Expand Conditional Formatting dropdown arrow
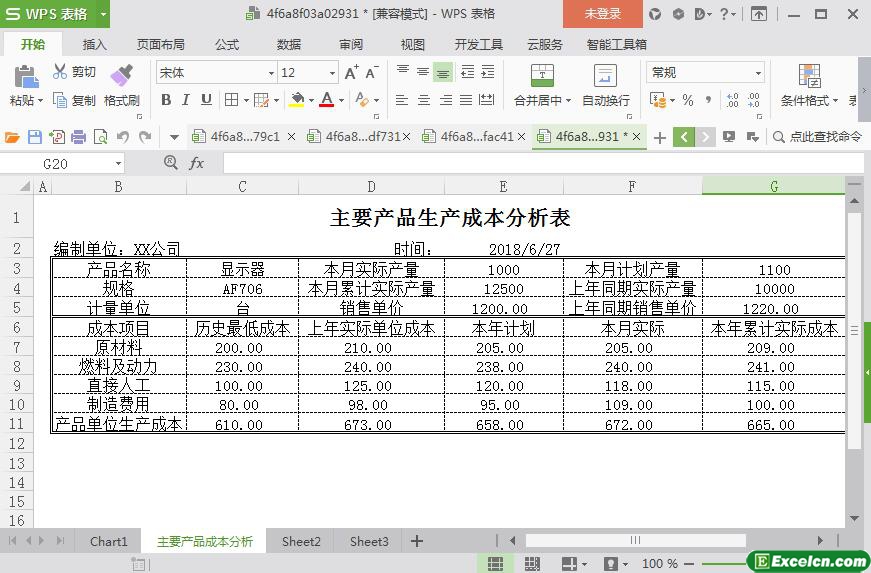Viewport: 871px width, 573px height. [835, 101]
